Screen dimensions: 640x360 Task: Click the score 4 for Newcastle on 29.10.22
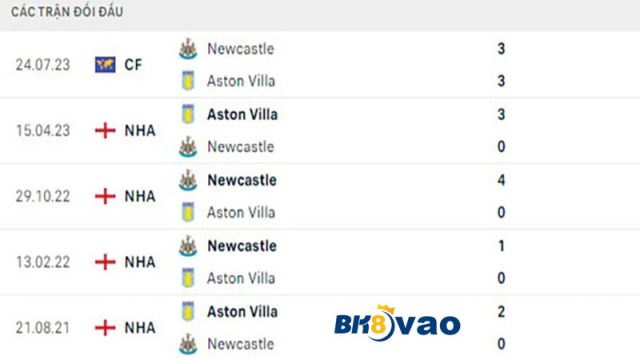pyautogui.click(x=501, y=180)
